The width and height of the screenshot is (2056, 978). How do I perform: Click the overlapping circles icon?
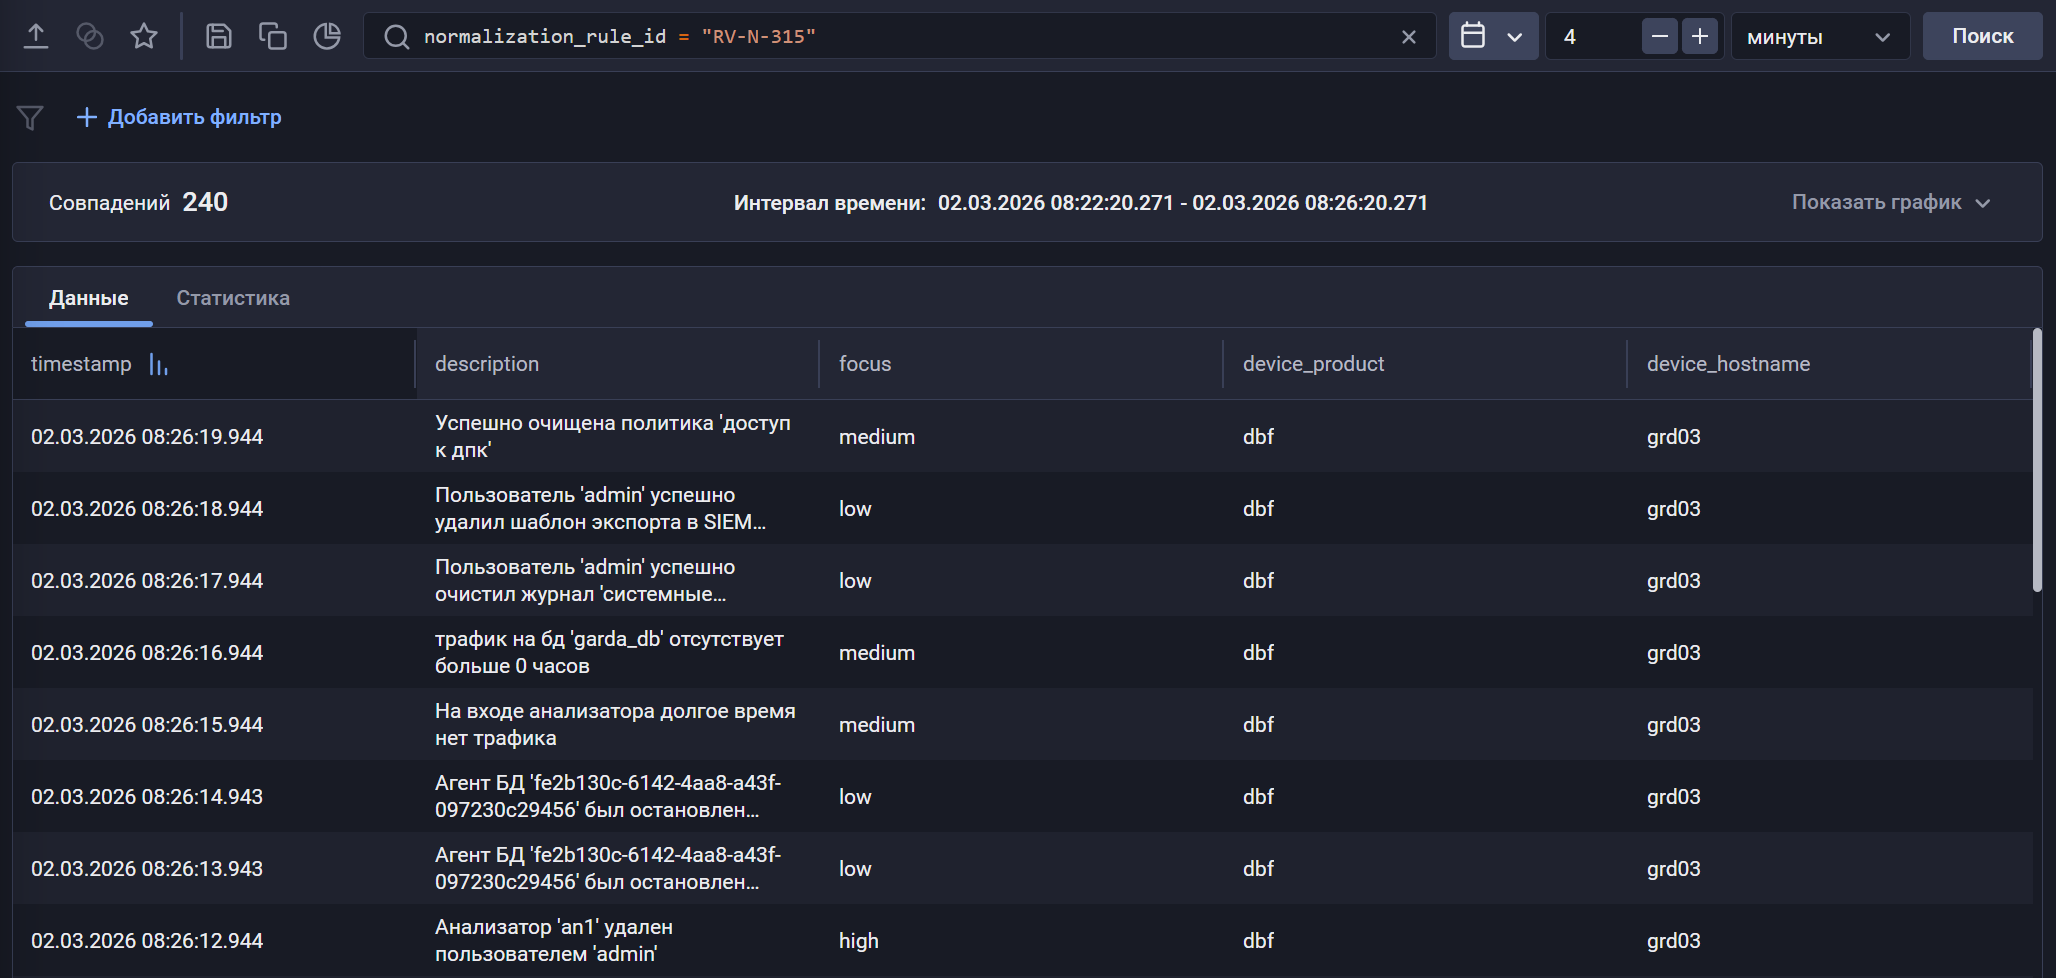90,37
